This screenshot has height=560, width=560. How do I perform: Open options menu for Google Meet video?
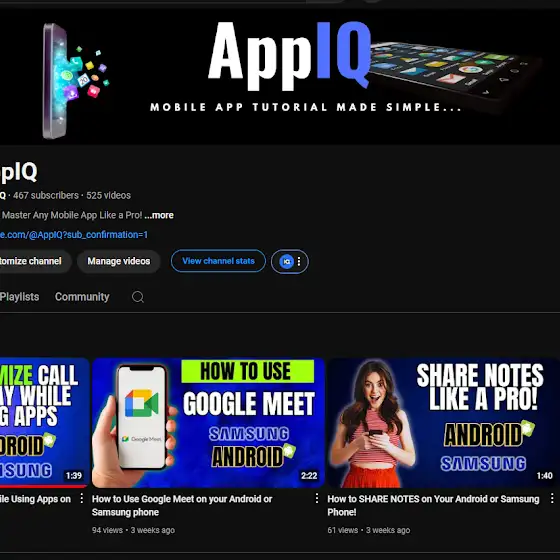point(316,498)
